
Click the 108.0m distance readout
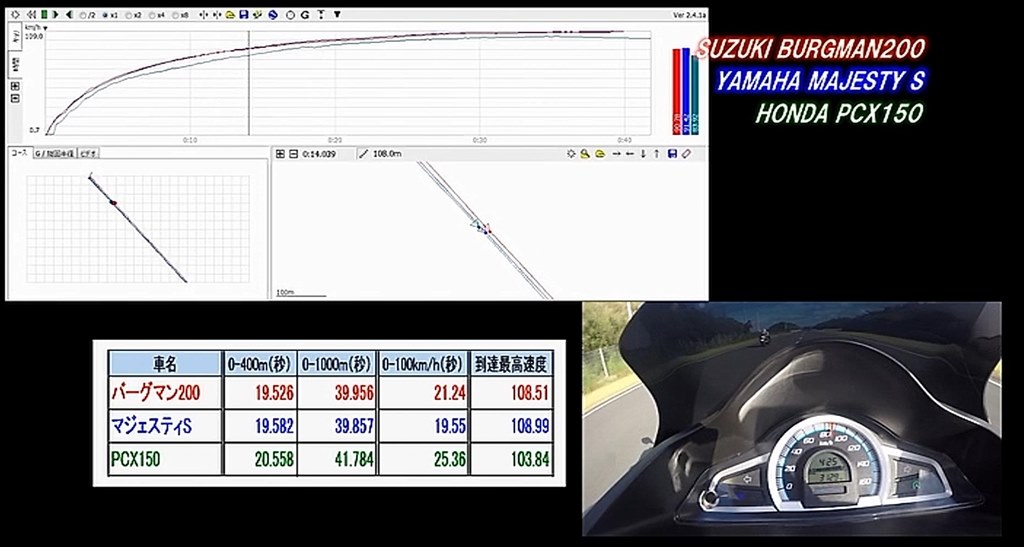[x=387, y=154]
